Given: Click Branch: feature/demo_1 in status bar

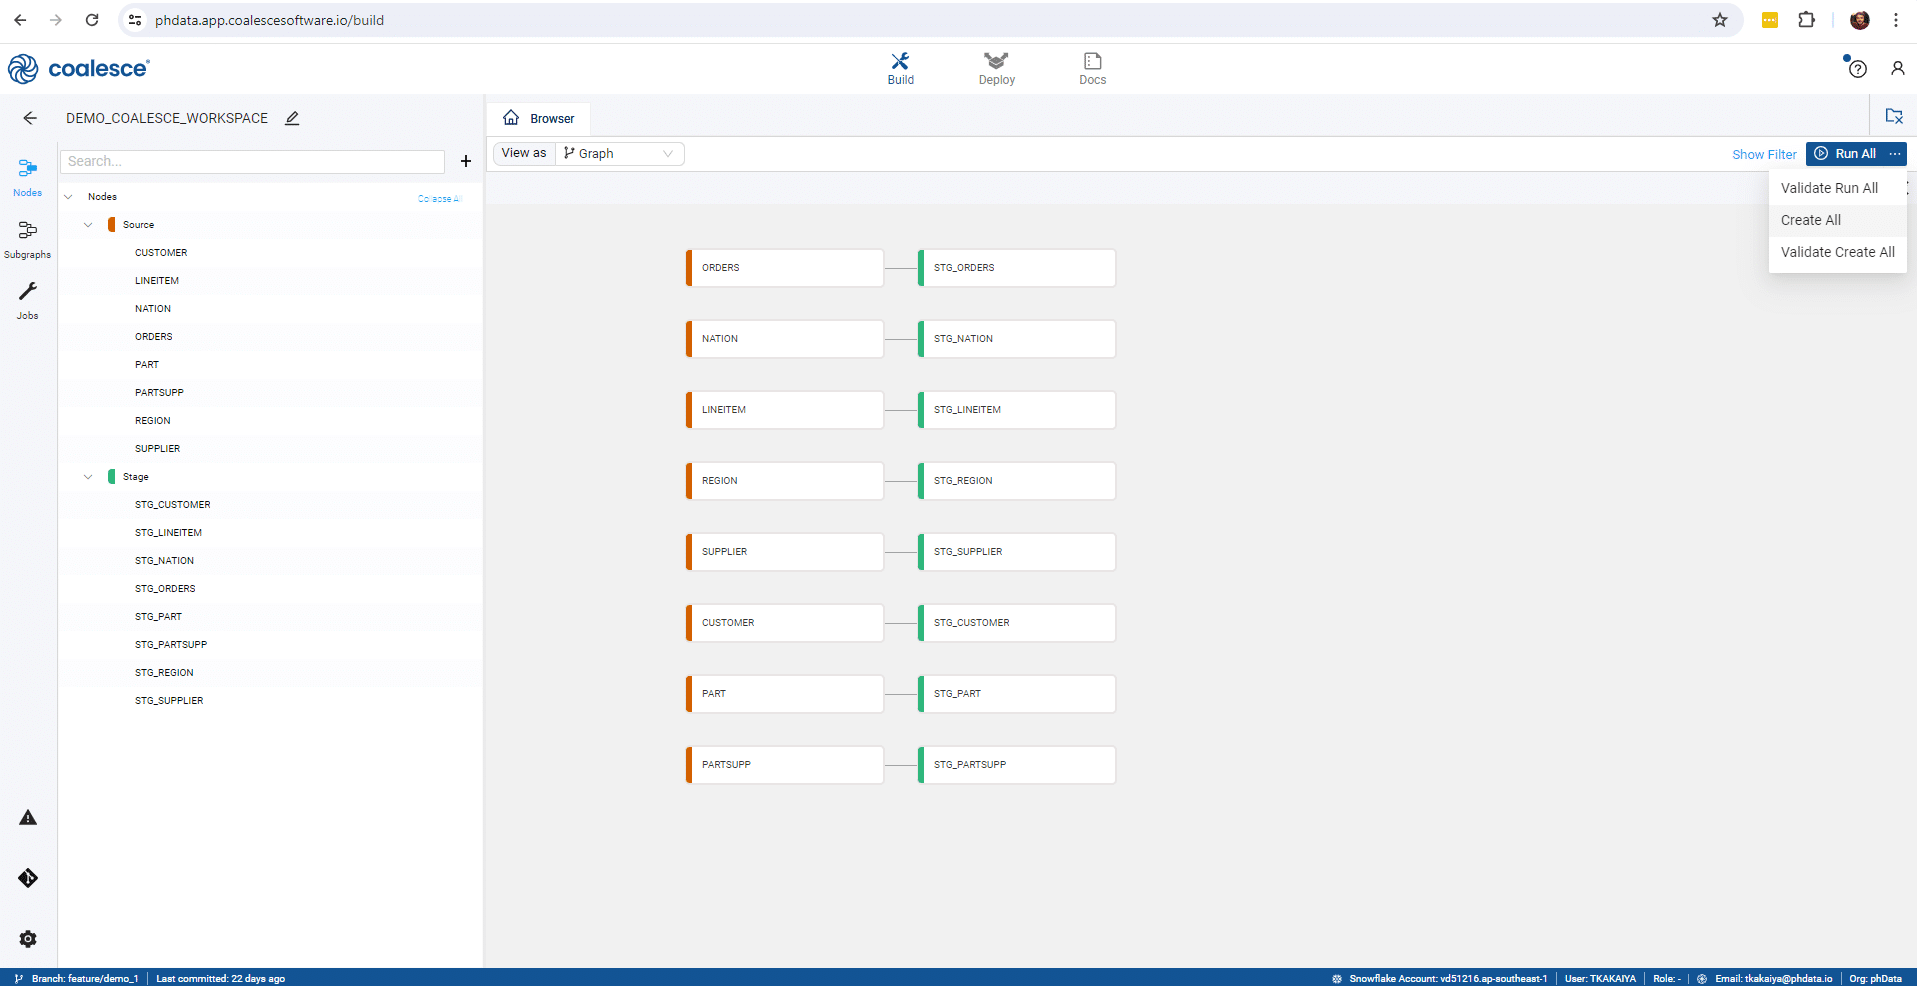Looking at the screenshot, I should 77,978.
